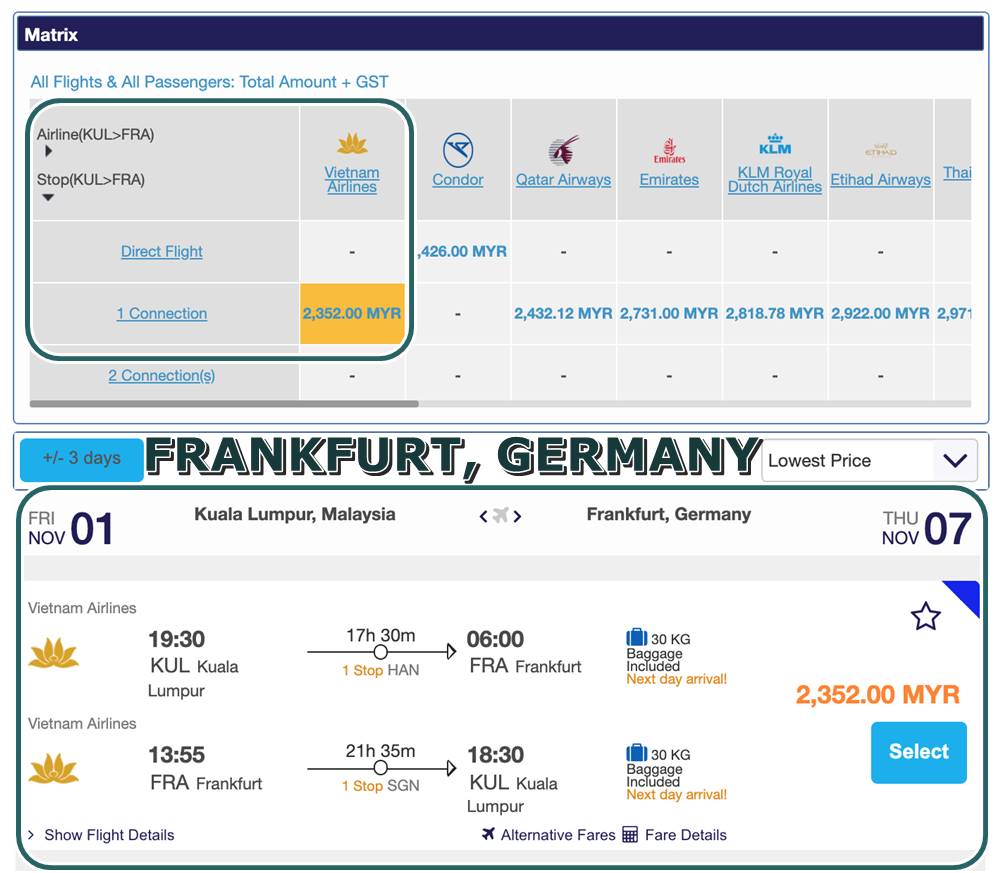Click the matrix horizontal scrollbar
Image resolution: width=1000 pixels, height=873 pixels.
coord(224,404)
